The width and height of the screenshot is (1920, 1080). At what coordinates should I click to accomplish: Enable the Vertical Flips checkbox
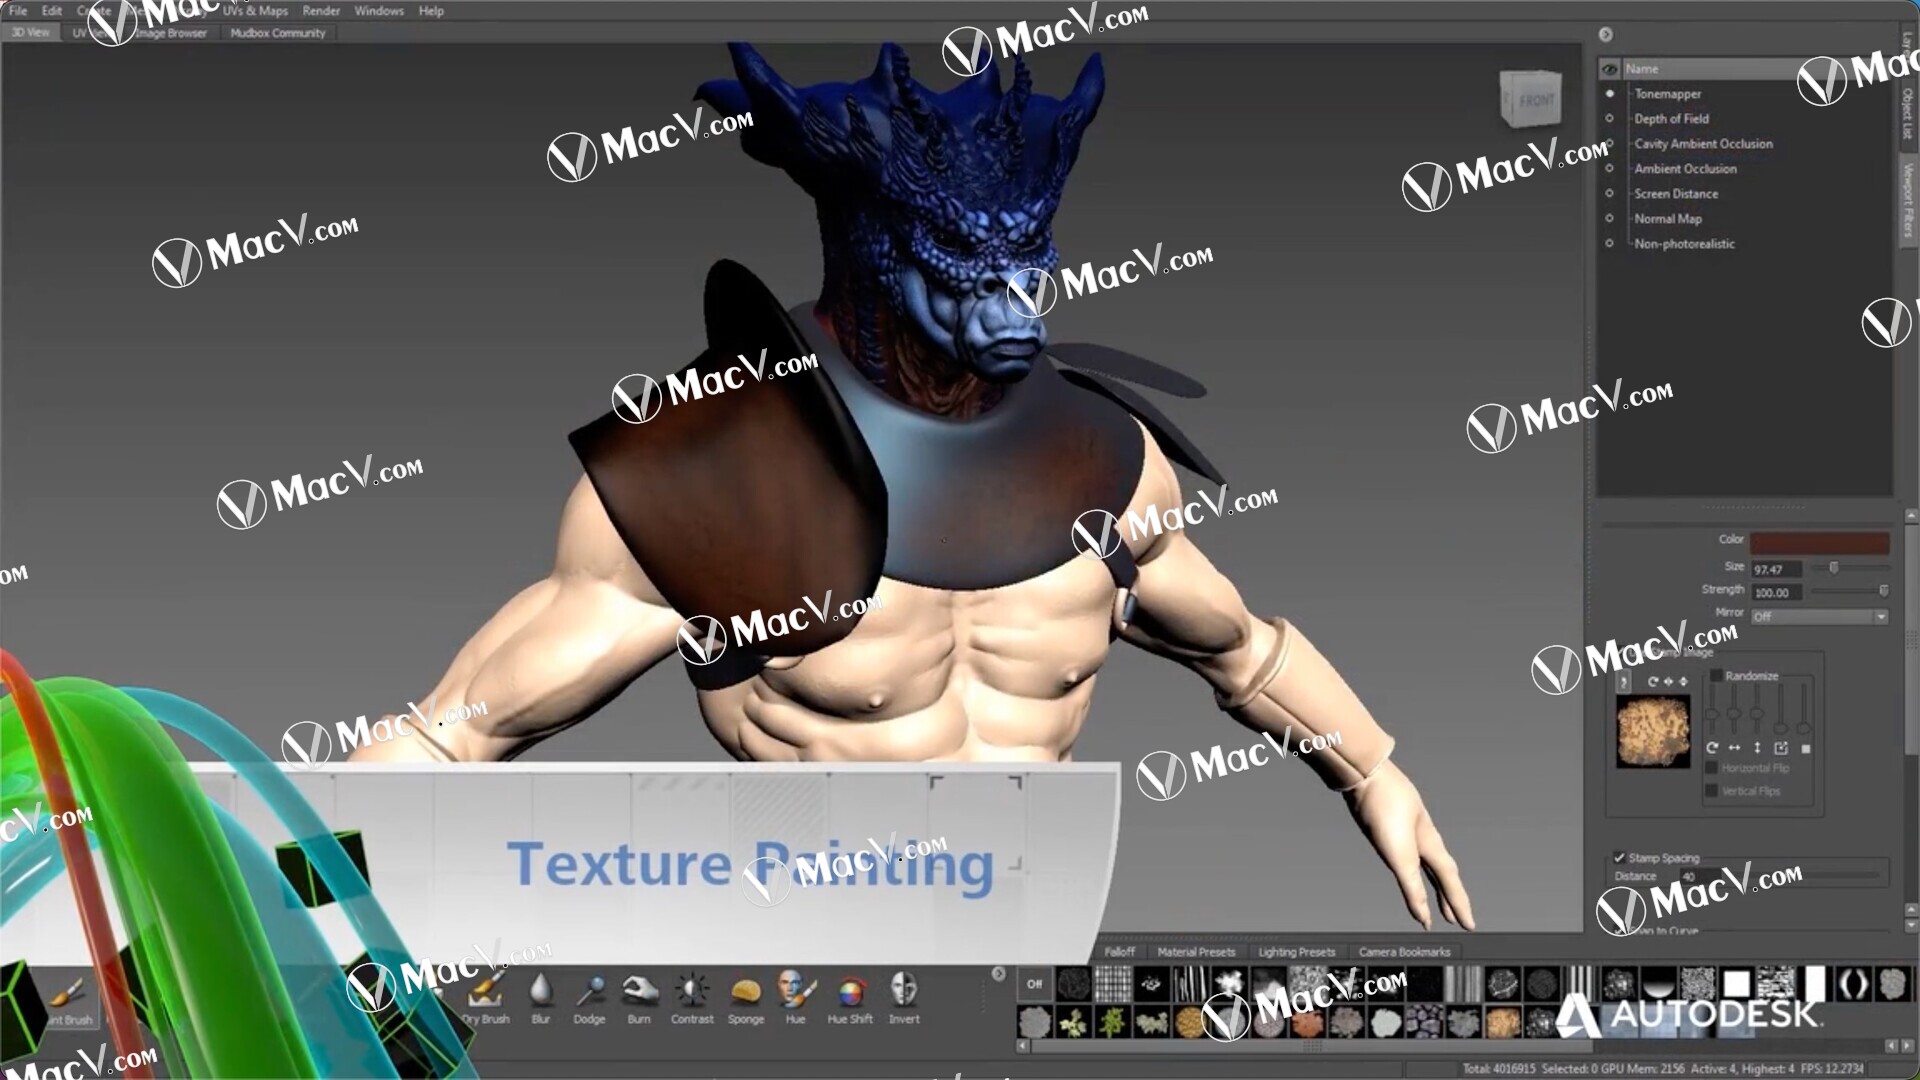pos(1711,791)
